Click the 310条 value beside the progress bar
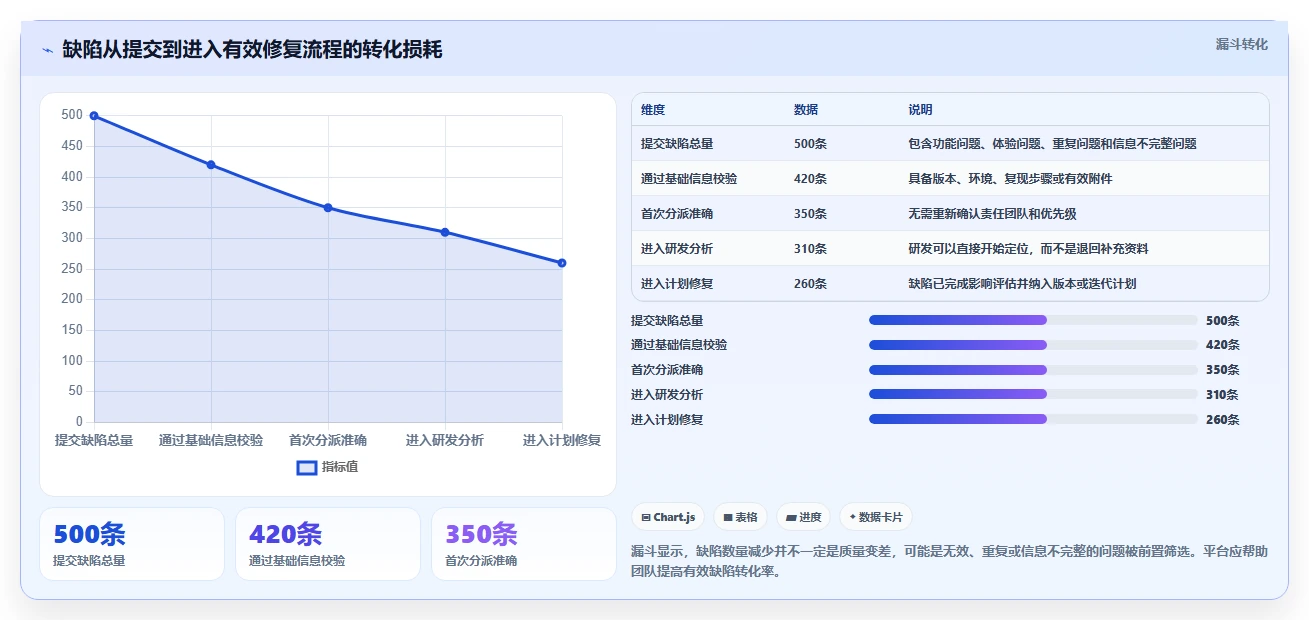 point(1222,395)
